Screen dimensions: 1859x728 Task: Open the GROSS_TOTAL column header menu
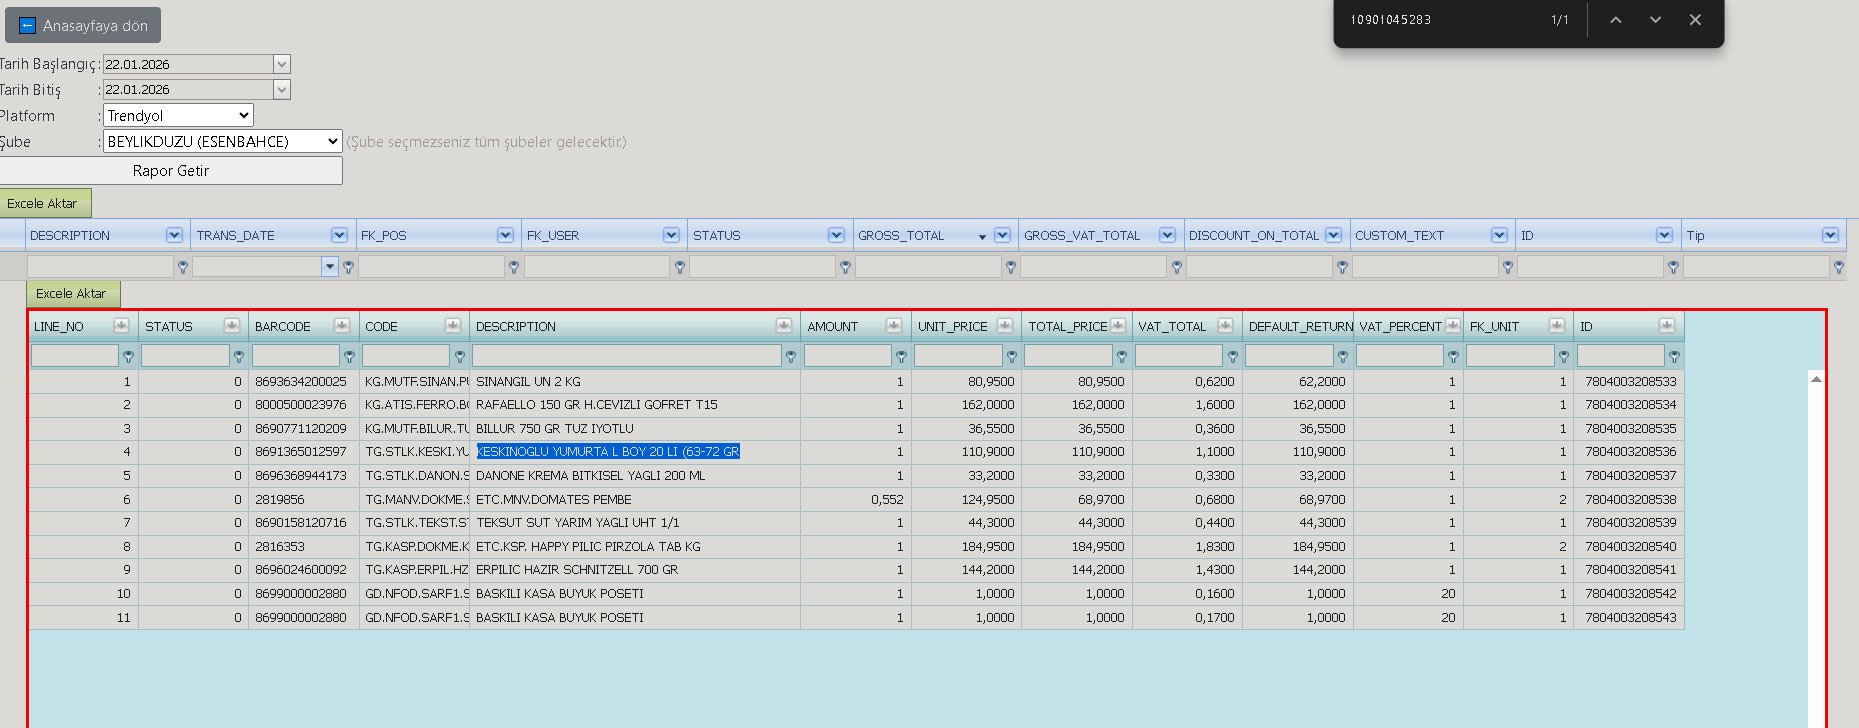click(x=1002, y=235)
